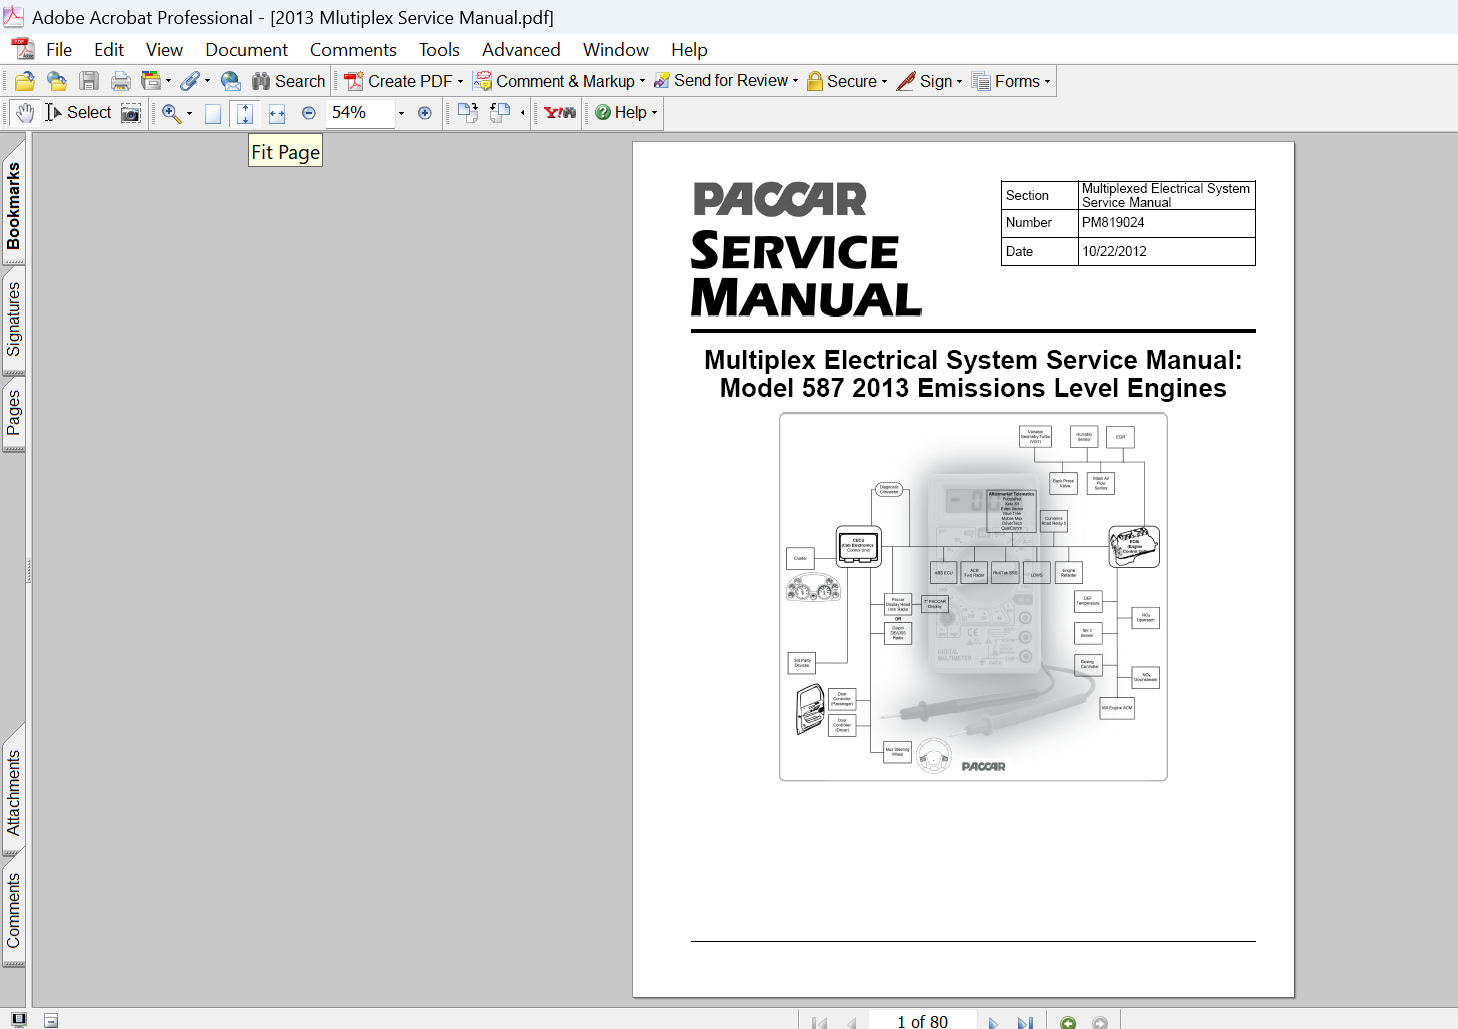
Task: Open the Help menu
Action: tap(689, 50)
